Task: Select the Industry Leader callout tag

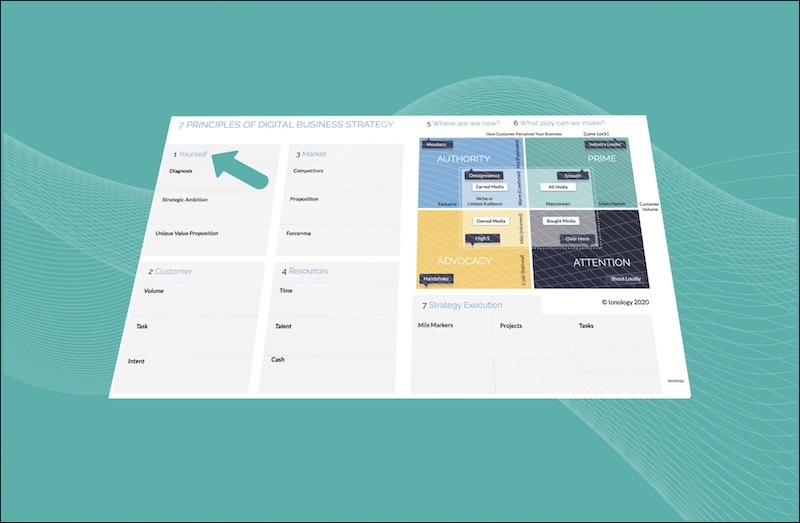Action: click(x=604, y=145)
